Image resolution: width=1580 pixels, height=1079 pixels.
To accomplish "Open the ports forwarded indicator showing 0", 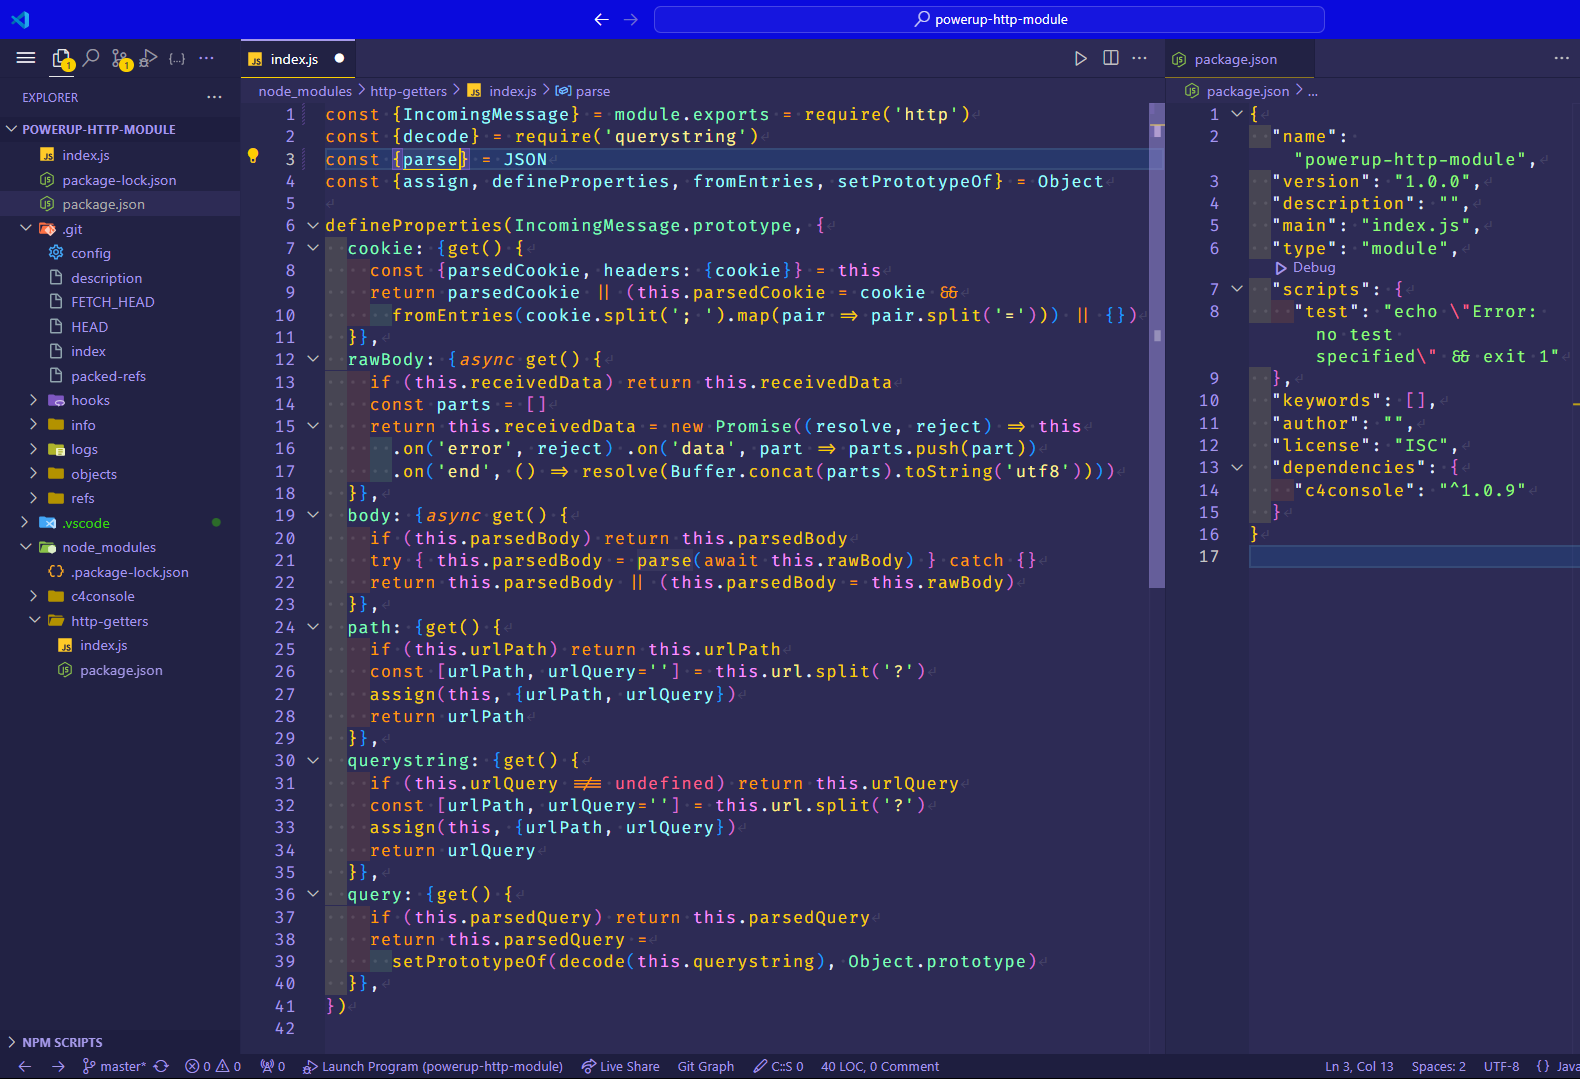I will tap(273, 1066).
